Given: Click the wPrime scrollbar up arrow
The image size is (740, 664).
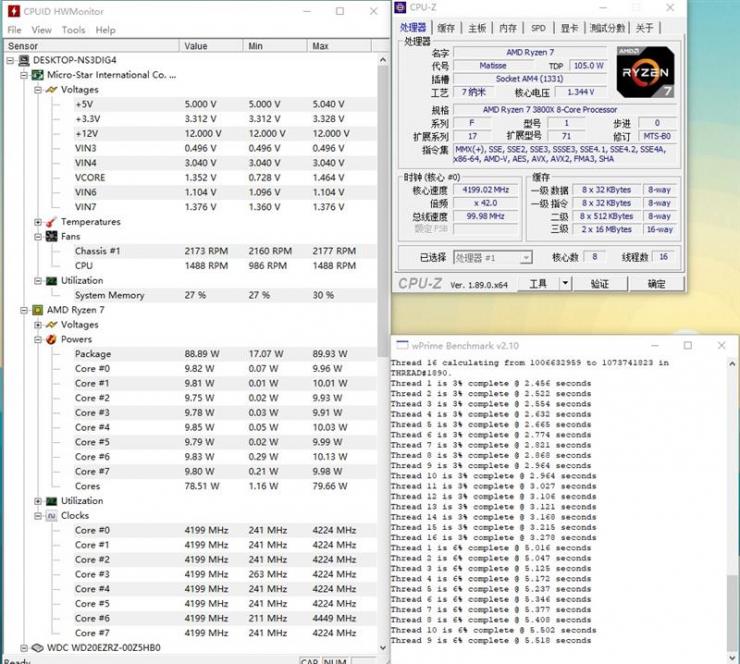Looking at the screenshot, I should [x=732, y=364].
